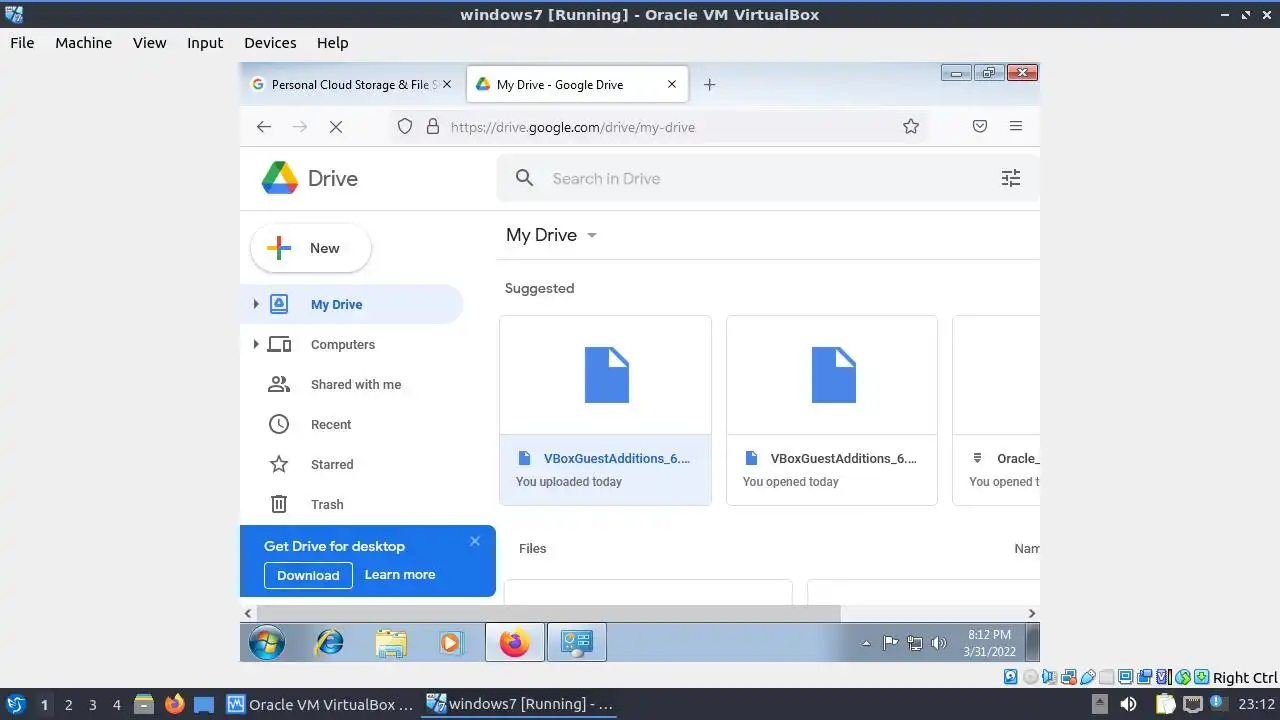Viewport: 1280px width, 720px height.
Task: Go back to previous page
Action: [264, 127]
